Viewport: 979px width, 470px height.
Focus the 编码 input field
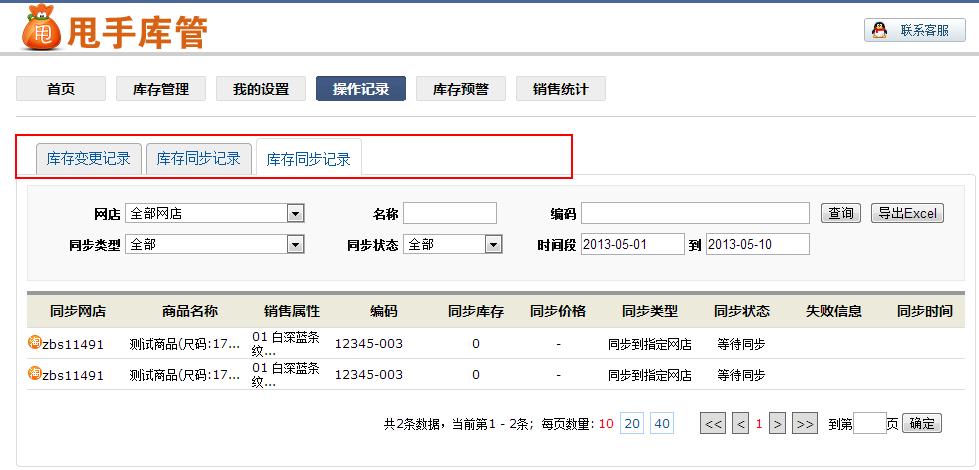click(696, 213)
